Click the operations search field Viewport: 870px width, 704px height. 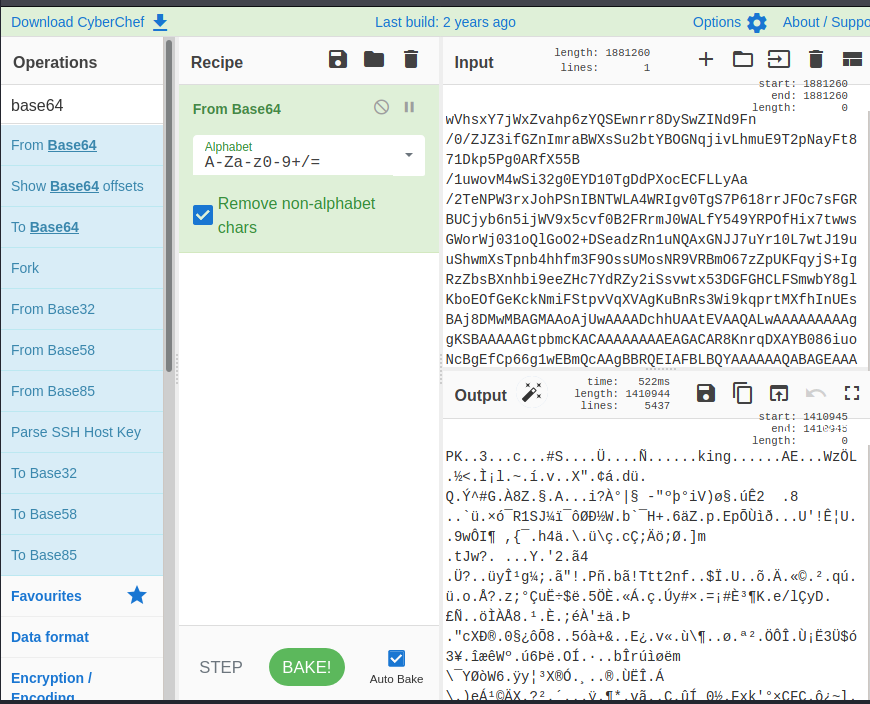(x=82, y=105)
